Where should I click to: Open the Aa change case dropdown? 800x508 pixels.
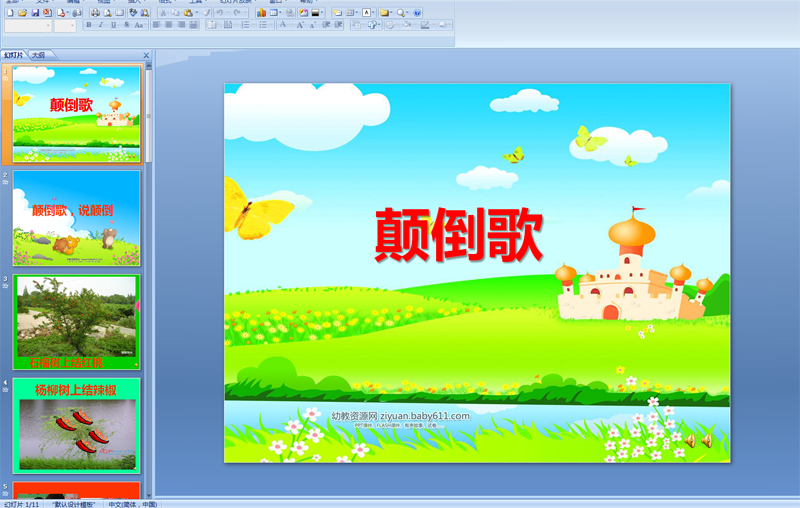click(x=139, y=24)
